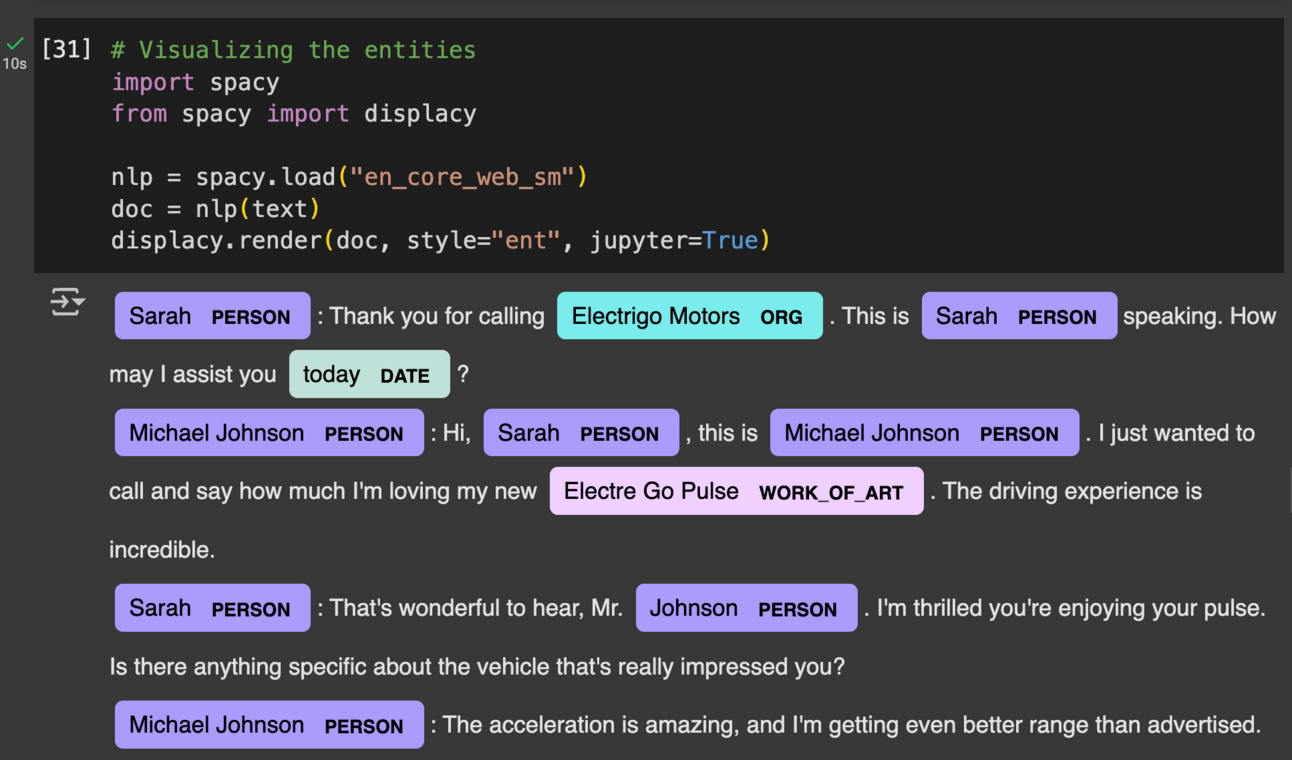Click the 'import spacy' code line
This screenshot has width=1292, height=760.
(195, 82)
